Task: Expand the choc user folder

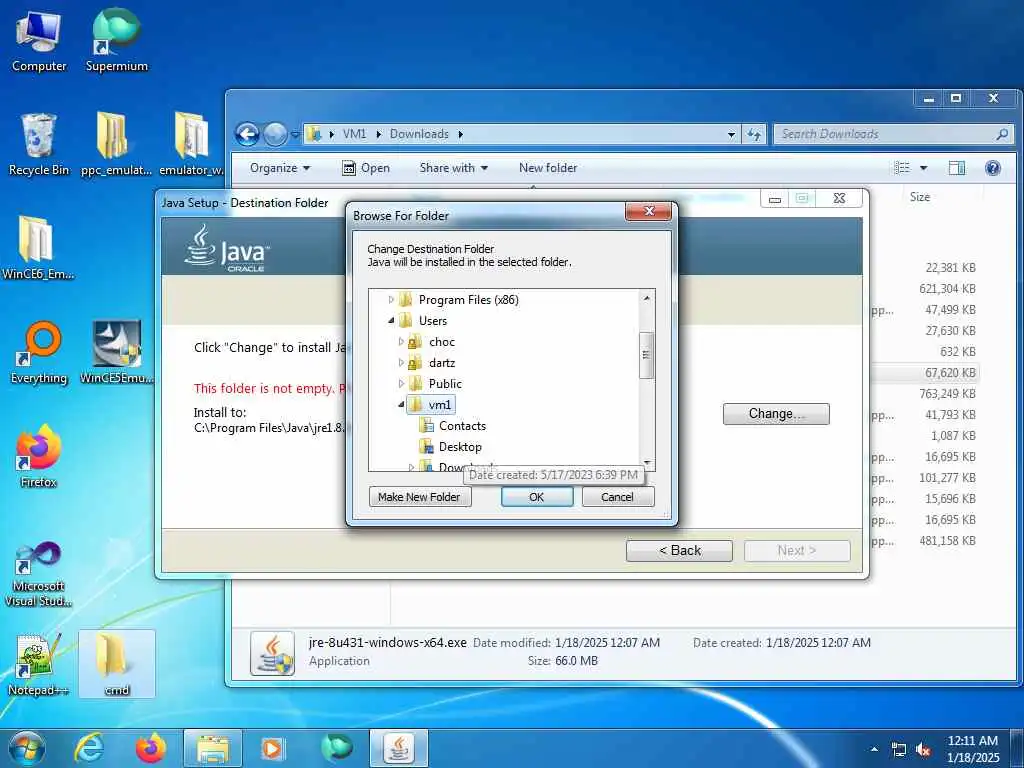Action: point(401,342)
